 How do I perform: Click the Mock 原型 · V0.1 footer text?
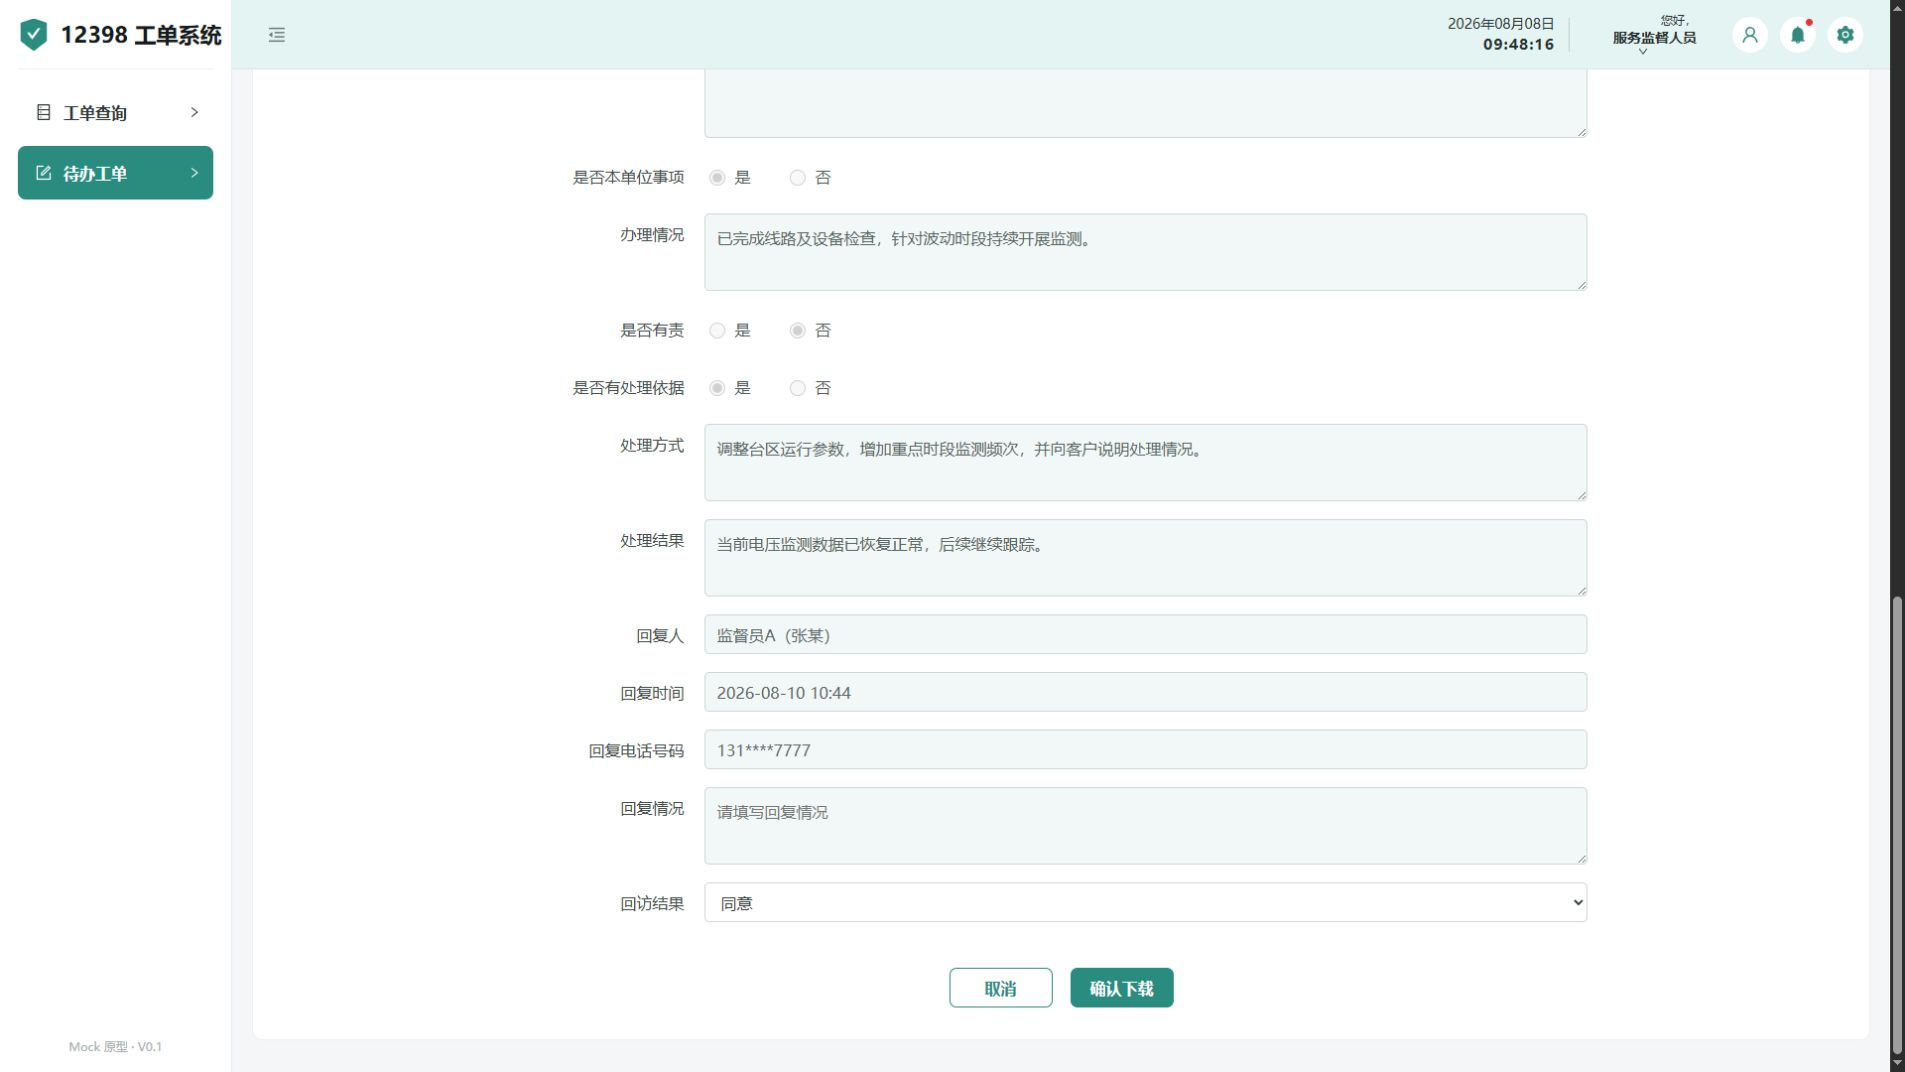[115, 1047]
